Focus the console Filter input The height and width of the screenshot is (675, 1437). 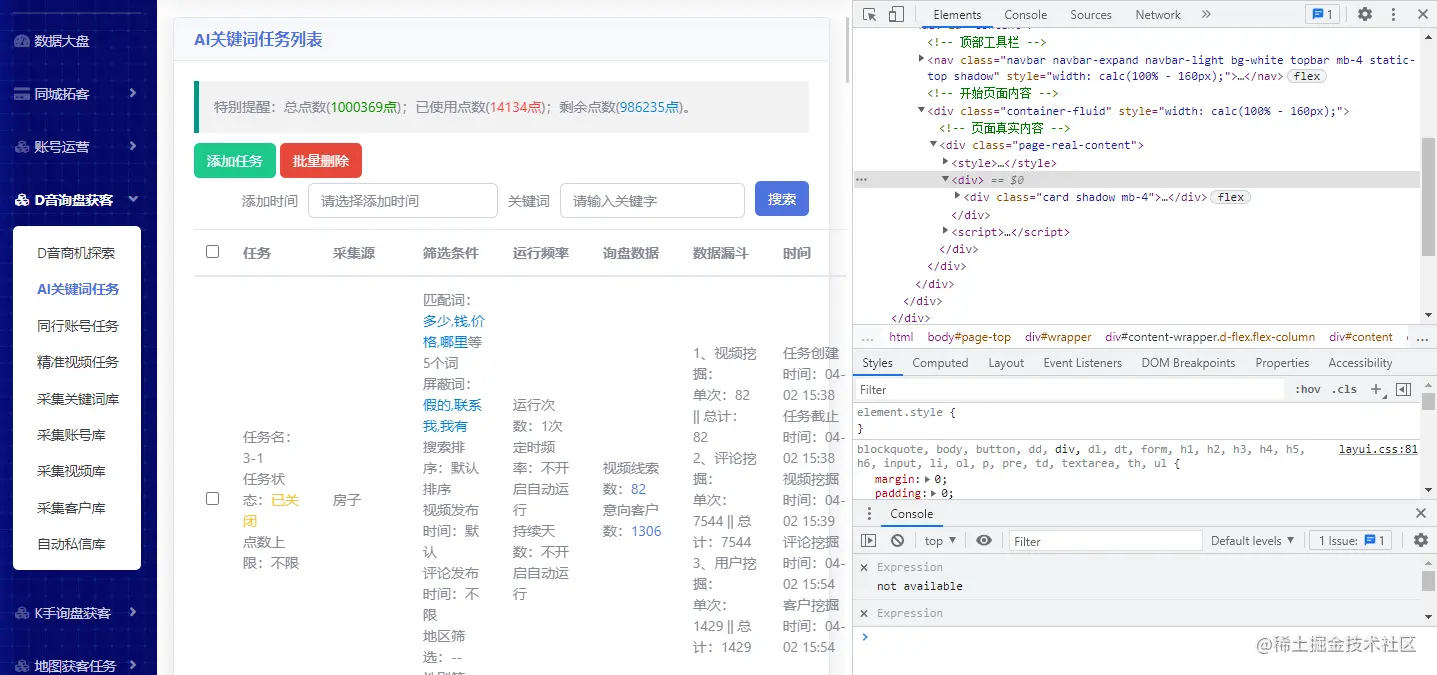pos(1105,540)
